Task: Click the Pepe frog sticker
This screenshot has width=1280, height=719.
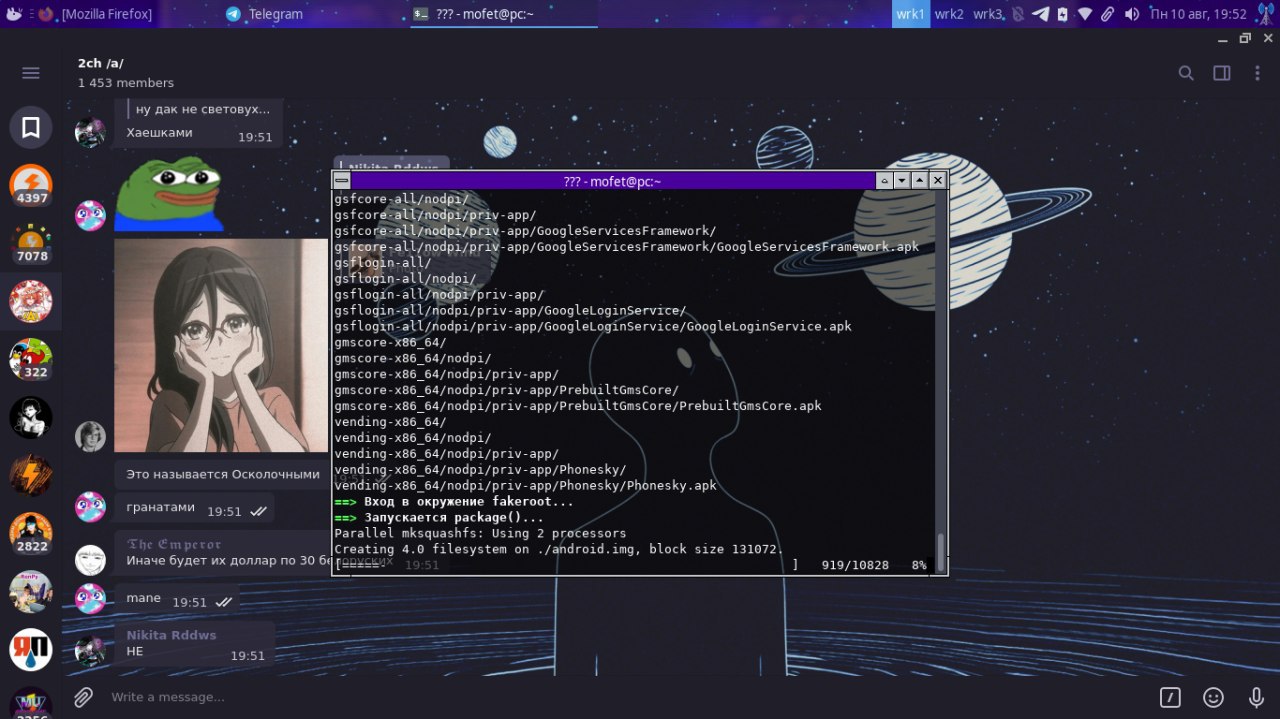Action: [x=168, y=194]
